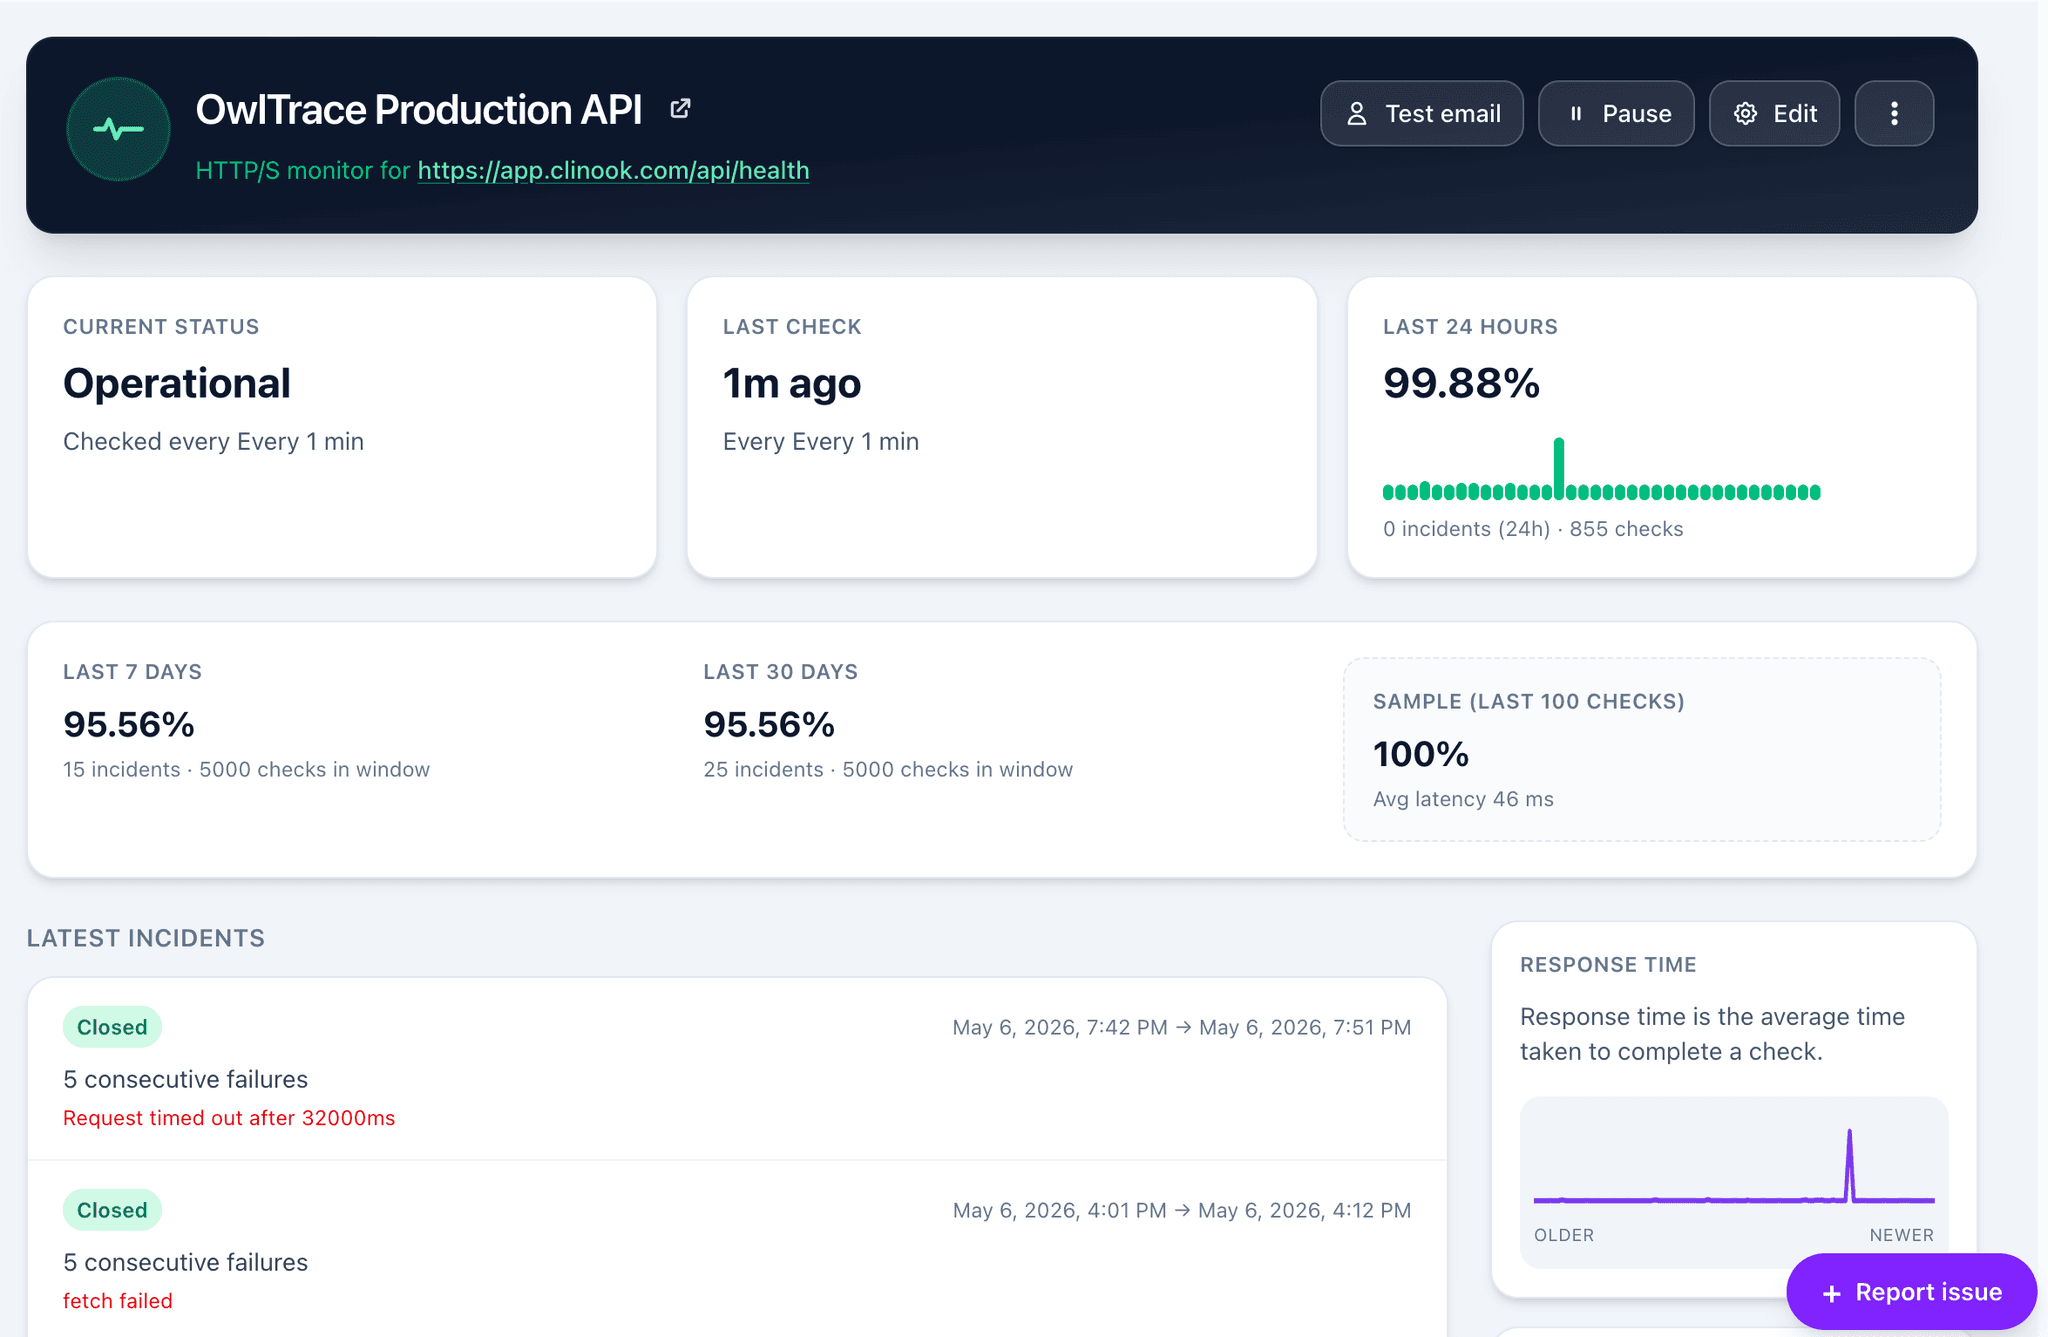Click 'Request timed out after 32000ms' error
The width and height of the screenshot is (2048, 1337).
coord(229,1118)
